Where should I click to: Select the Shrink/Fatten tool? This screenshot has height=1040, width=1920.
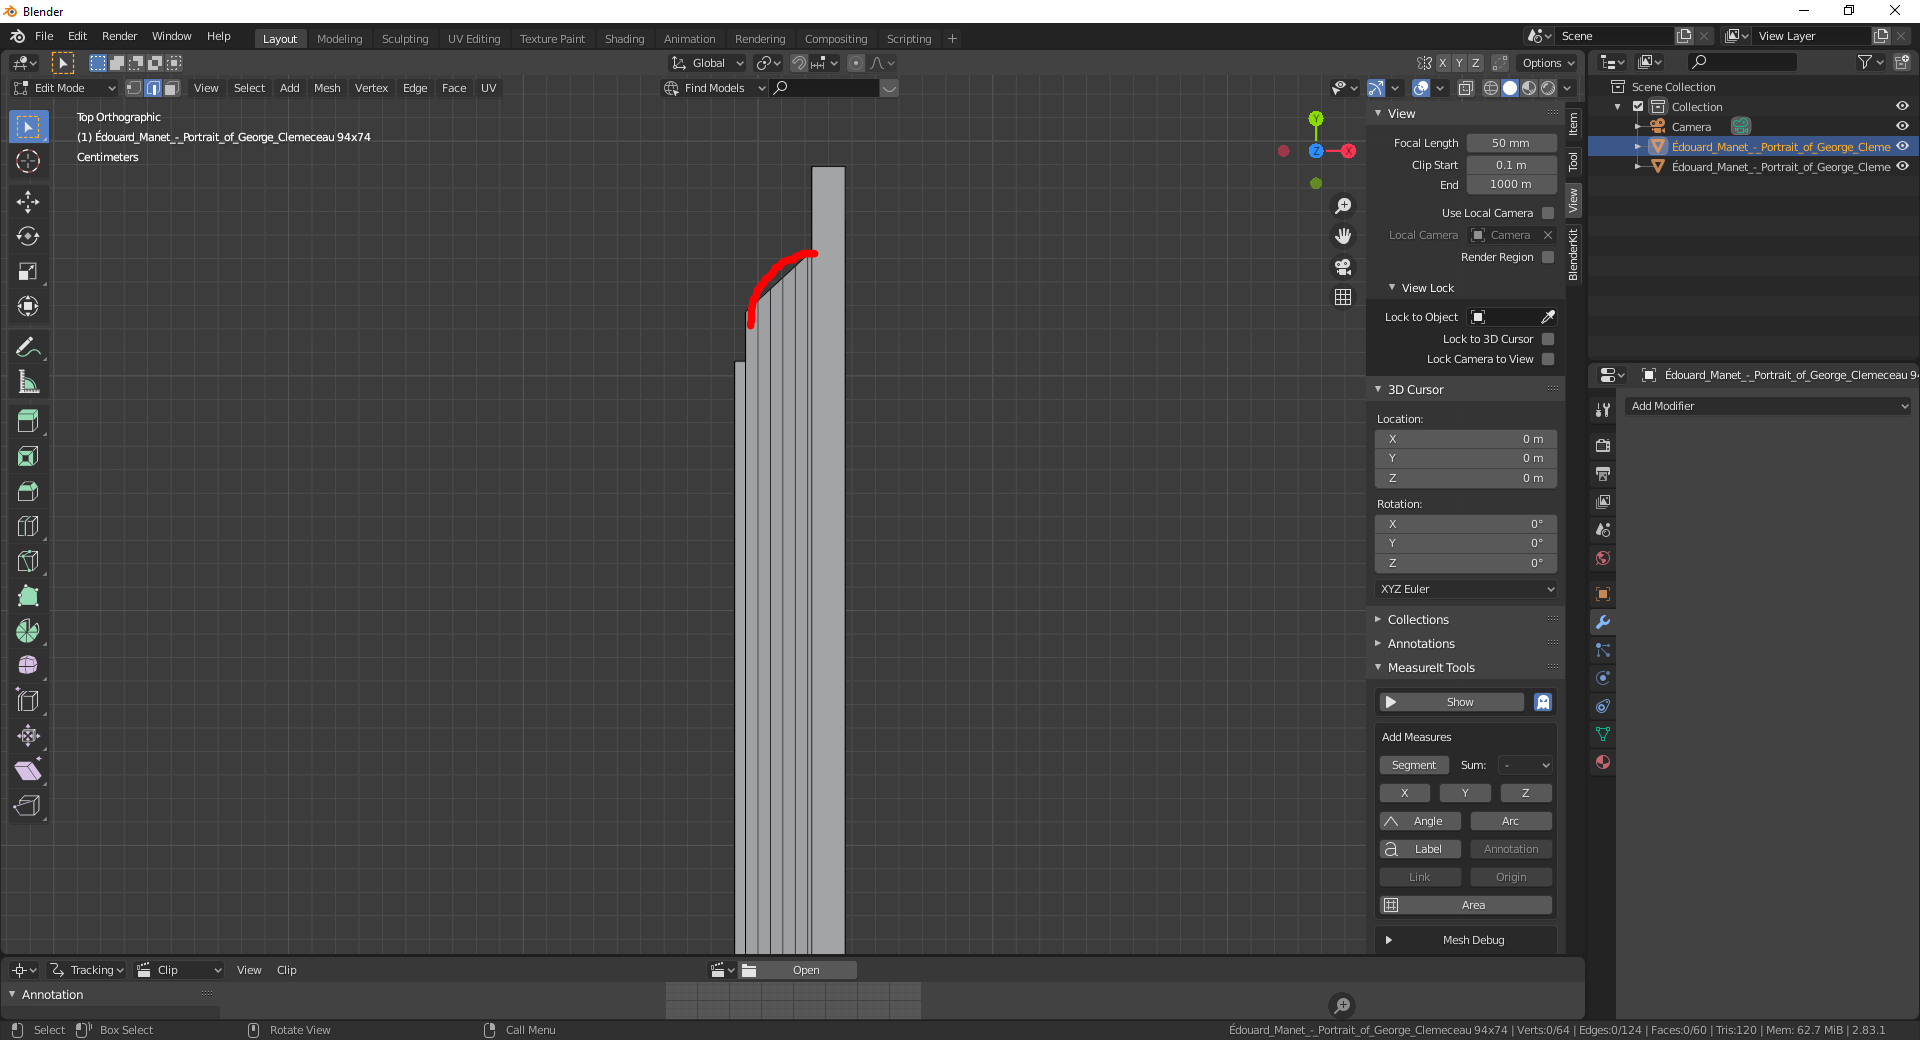28,736
